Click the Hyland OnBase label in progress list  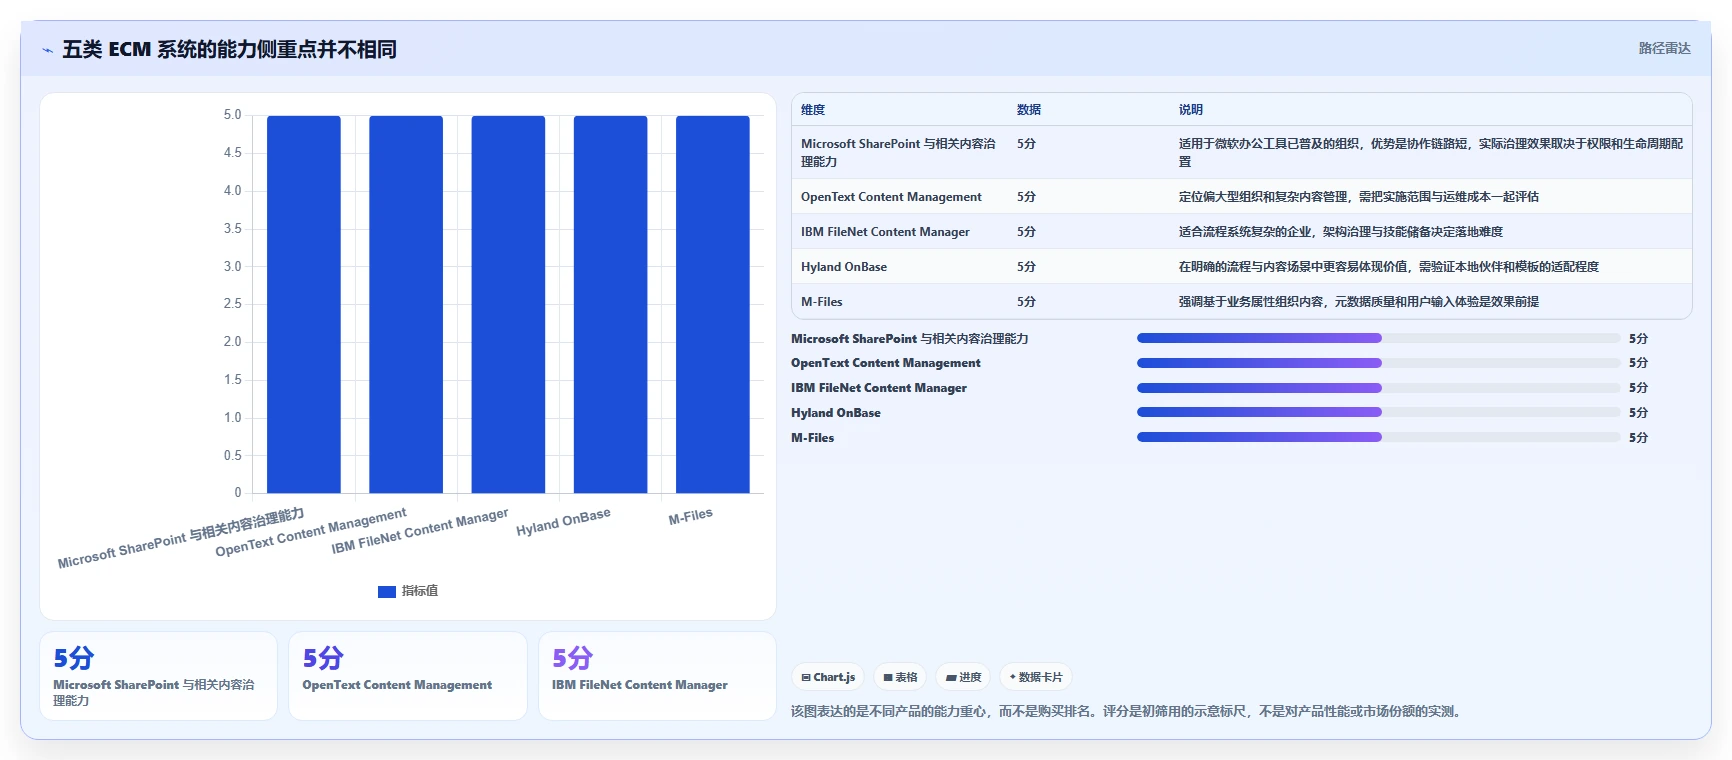click(836, 413)
